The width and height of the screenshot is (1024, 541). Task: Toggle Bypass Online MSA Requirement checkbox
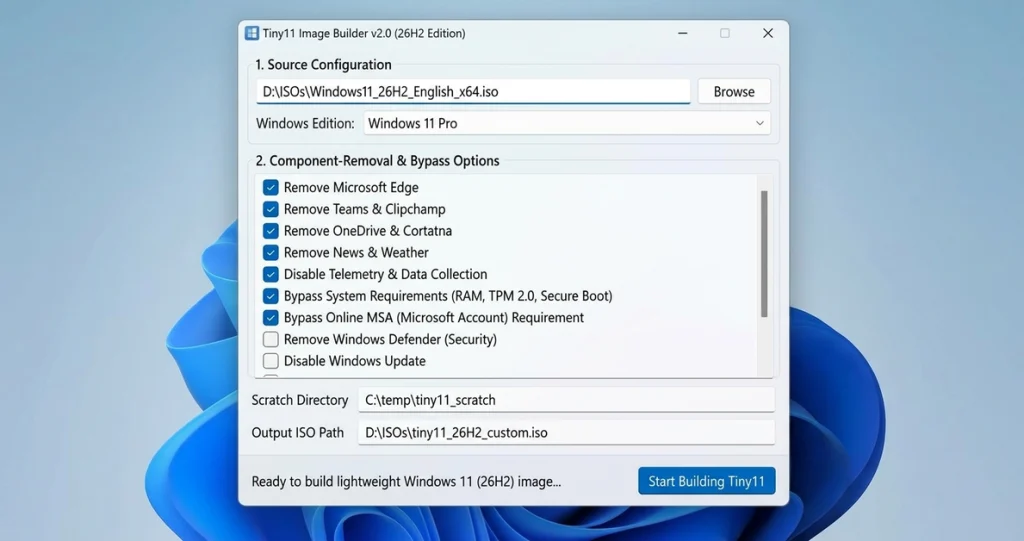tap(270, 318)
